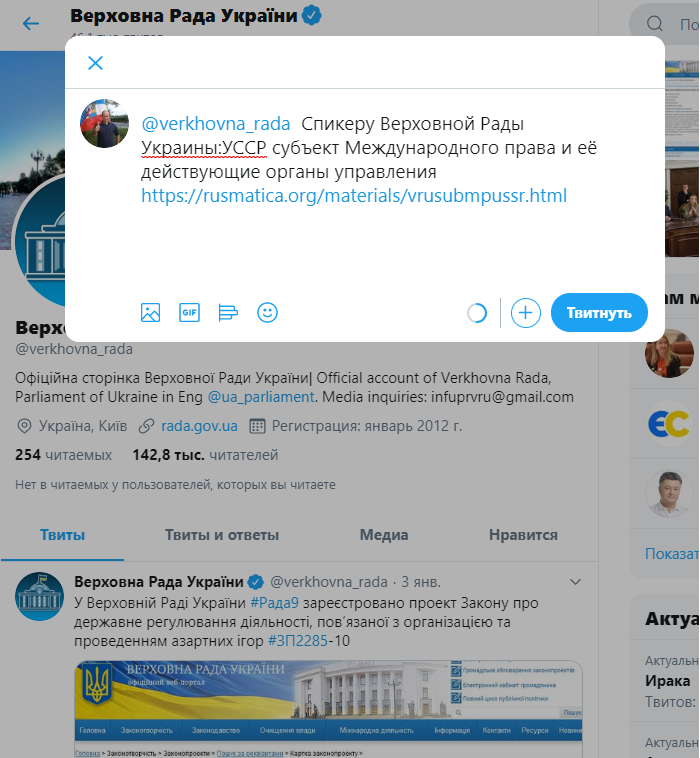Click the Регистрация: январь 2012 г. text
700x758 pixels.
point(366,426)
